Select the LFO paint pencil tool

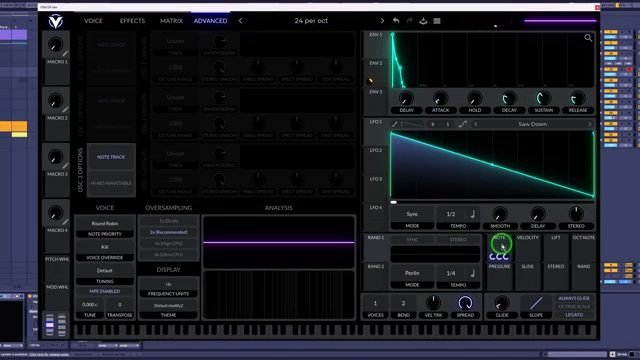coord(395,124)
